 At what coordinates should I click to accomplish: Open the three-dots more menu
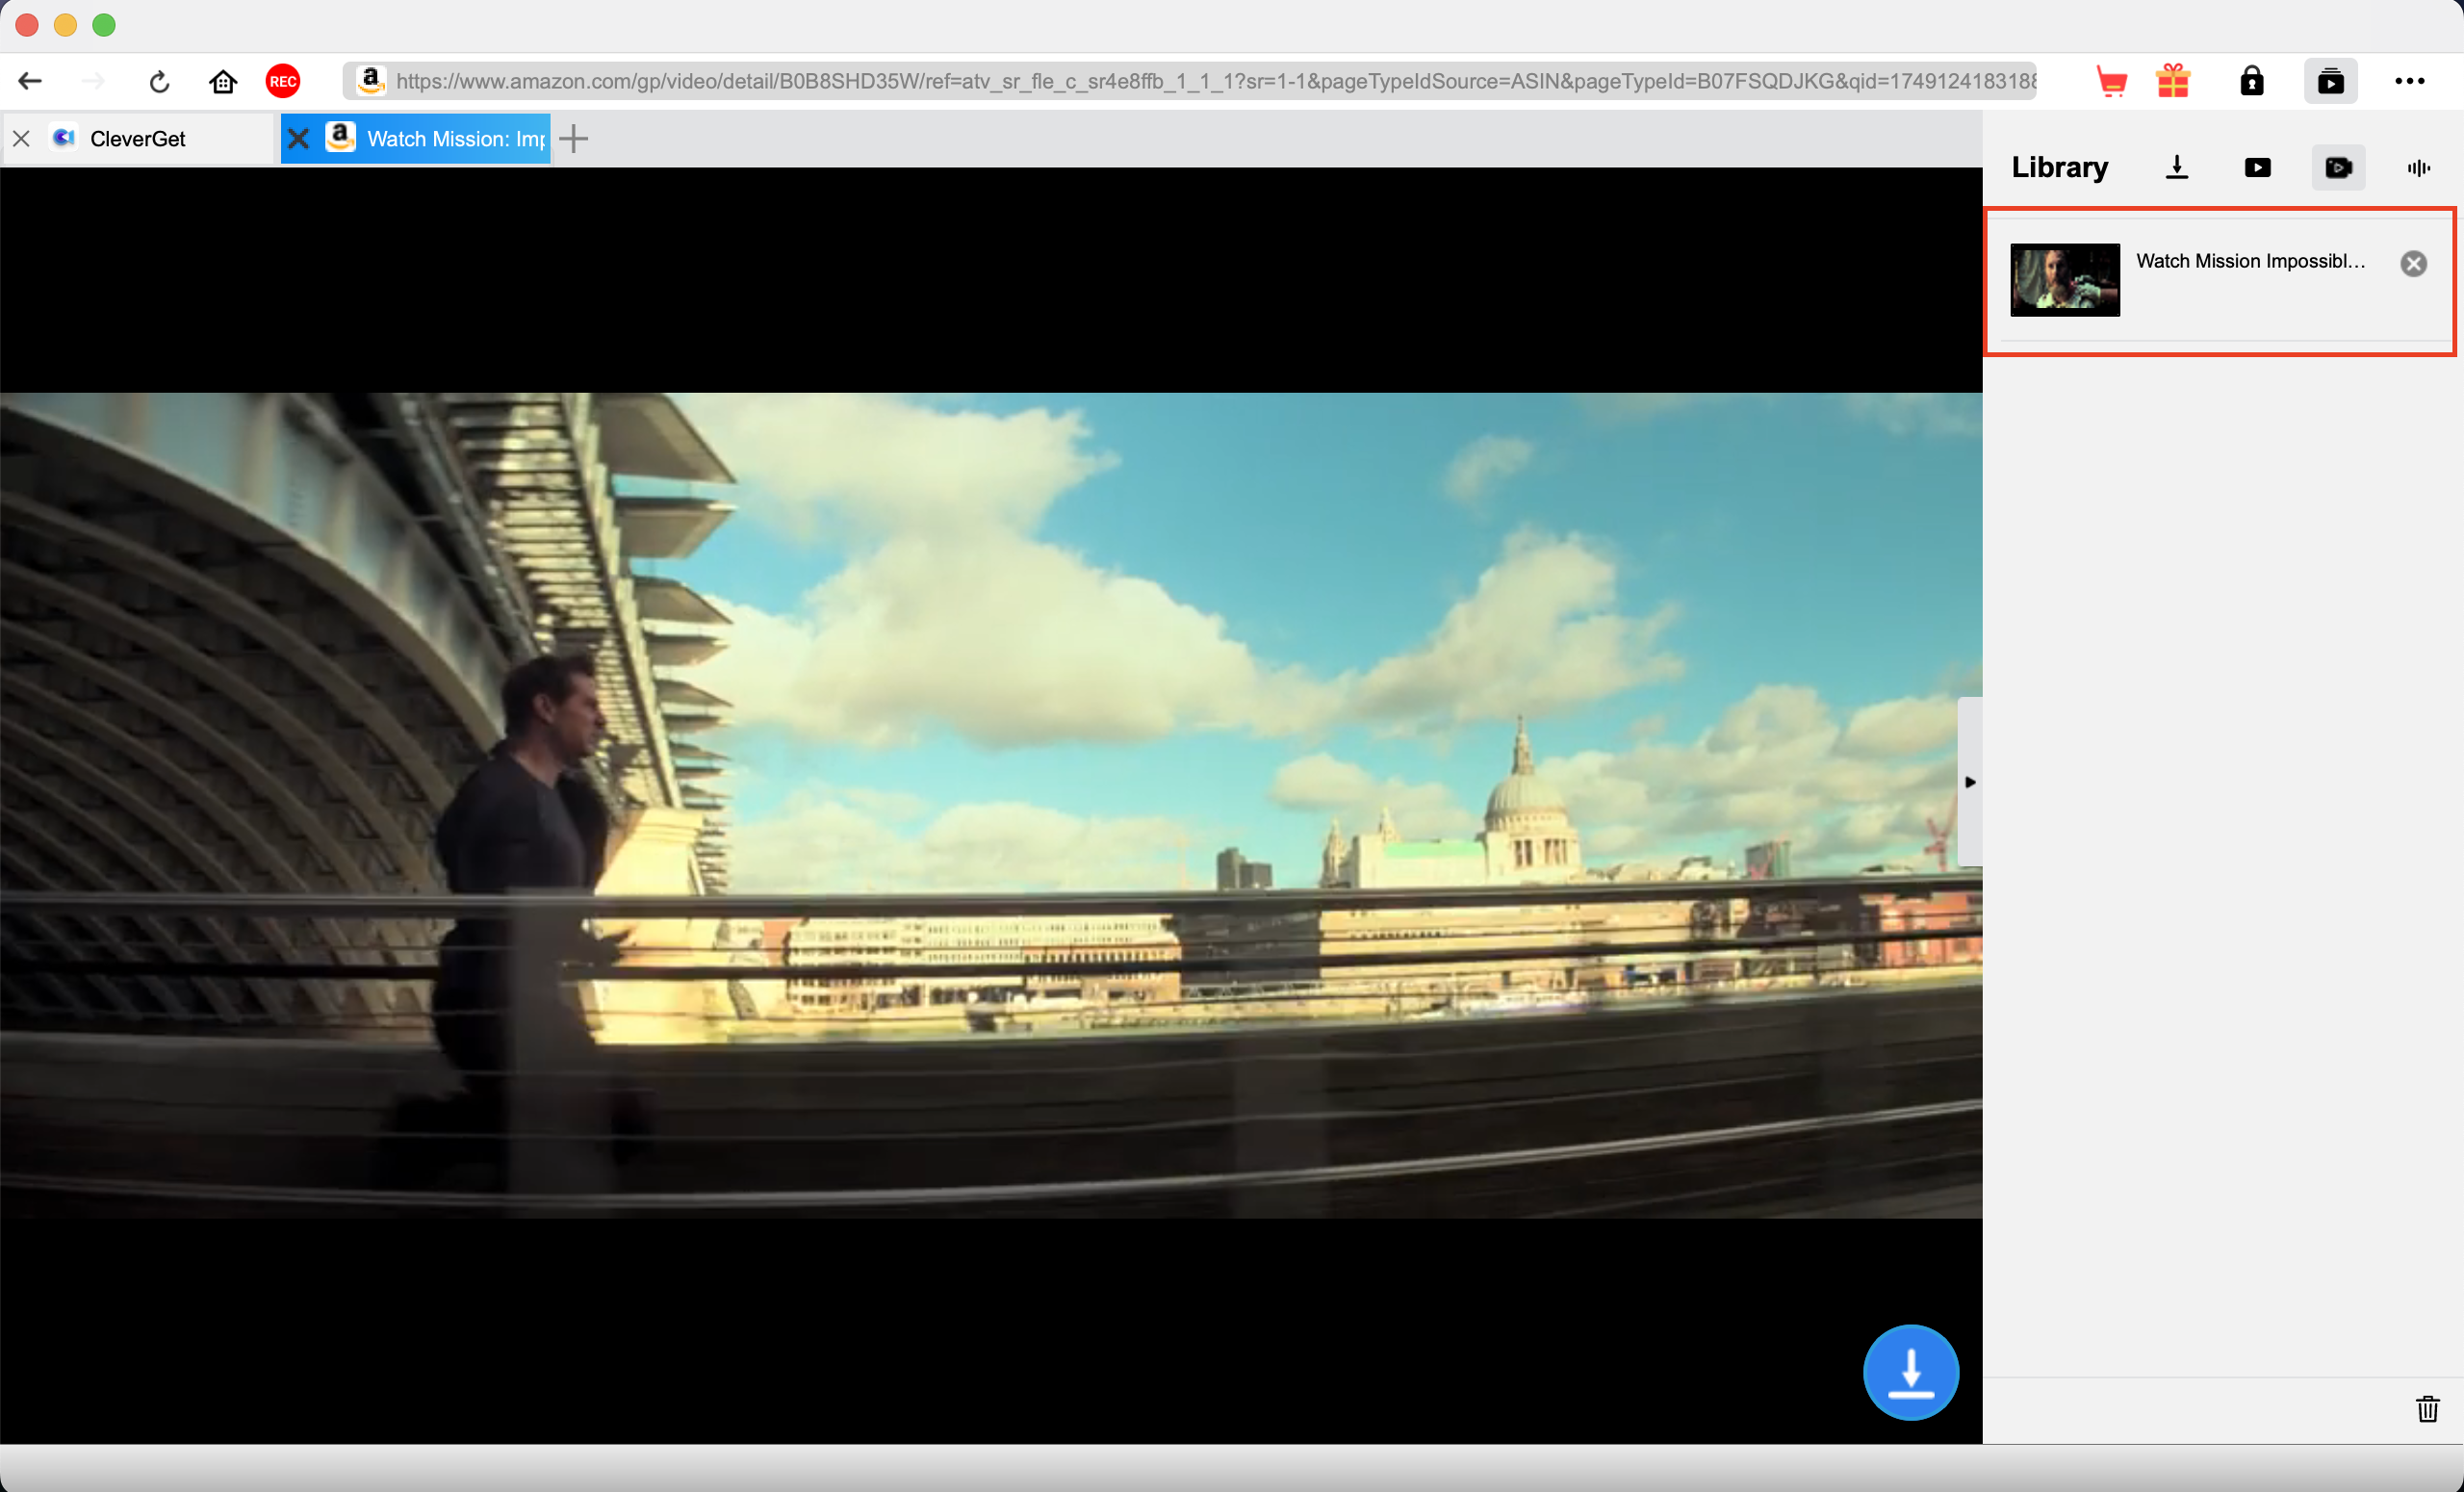coord(2410,81)
